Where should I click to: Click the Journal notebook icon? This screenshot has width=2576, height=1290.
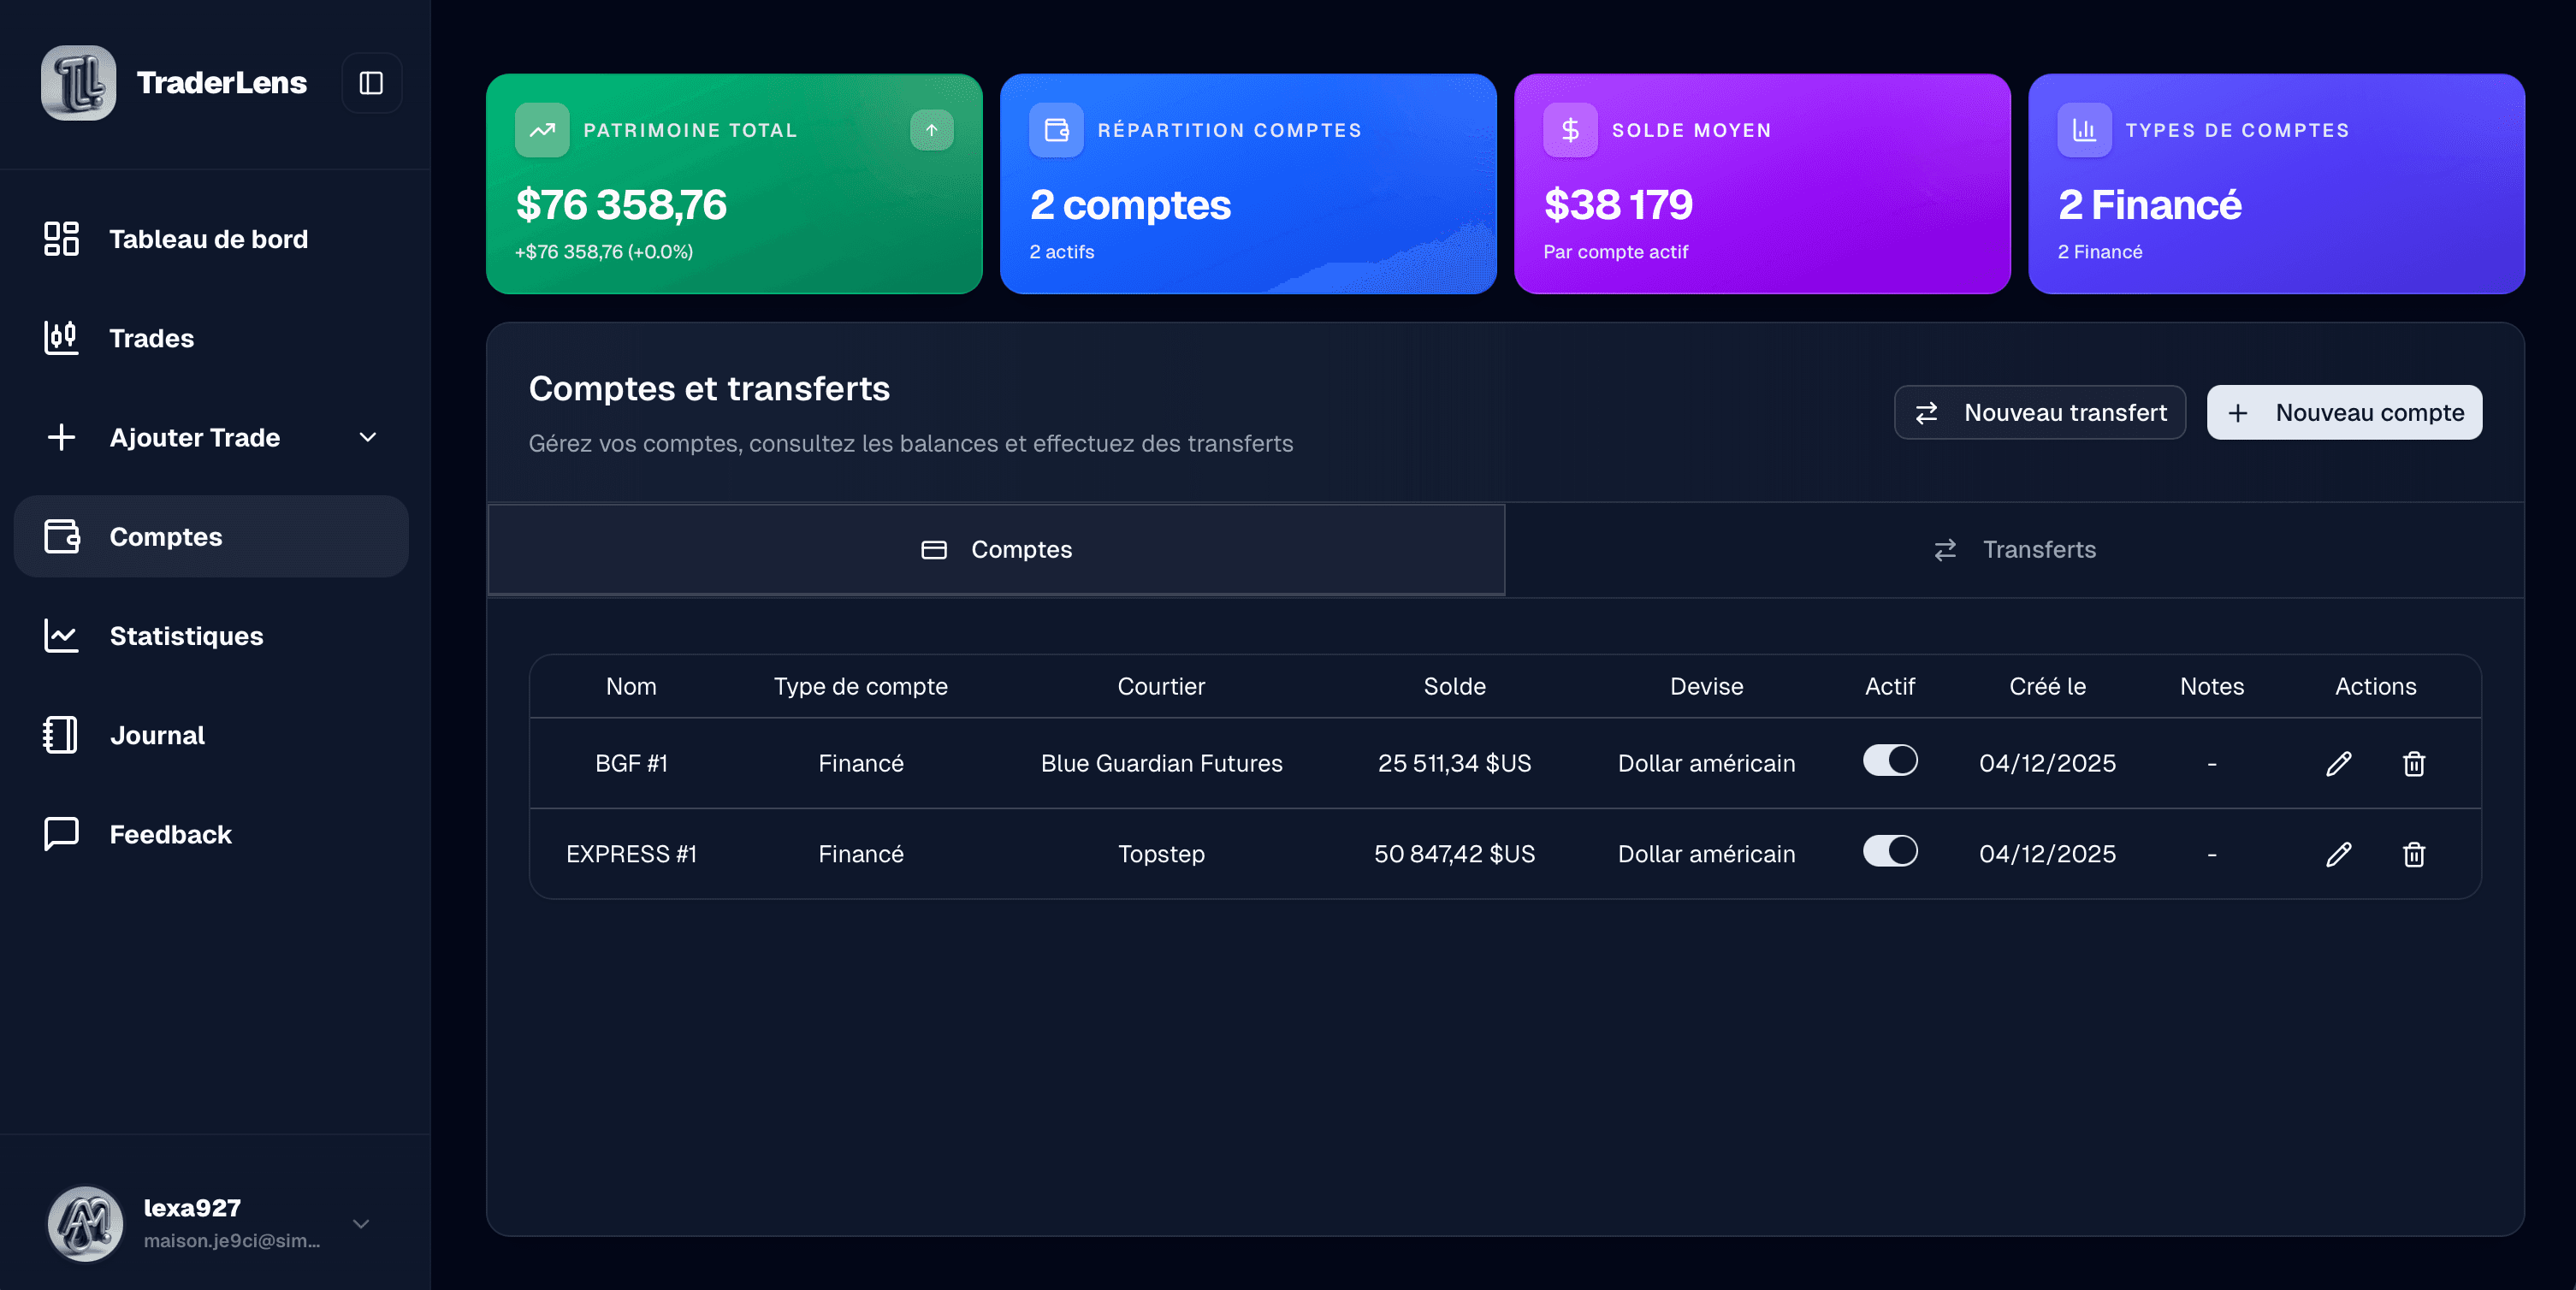tap(61, 735)
